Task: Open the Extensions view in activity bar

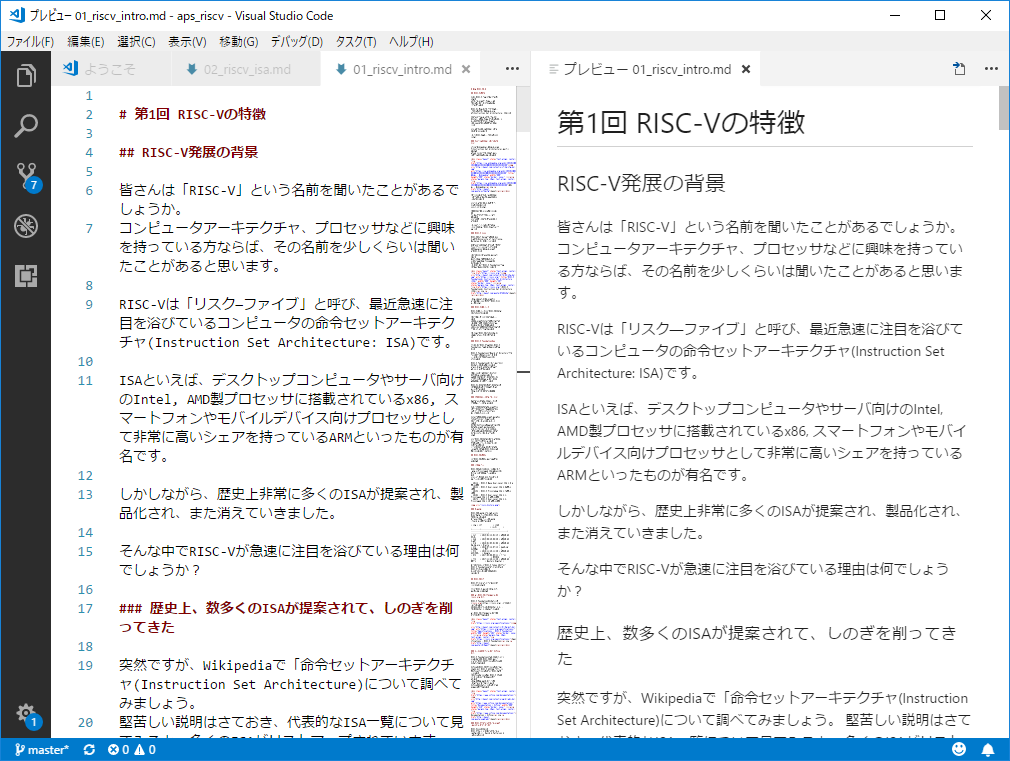Action: coord(26,276)
